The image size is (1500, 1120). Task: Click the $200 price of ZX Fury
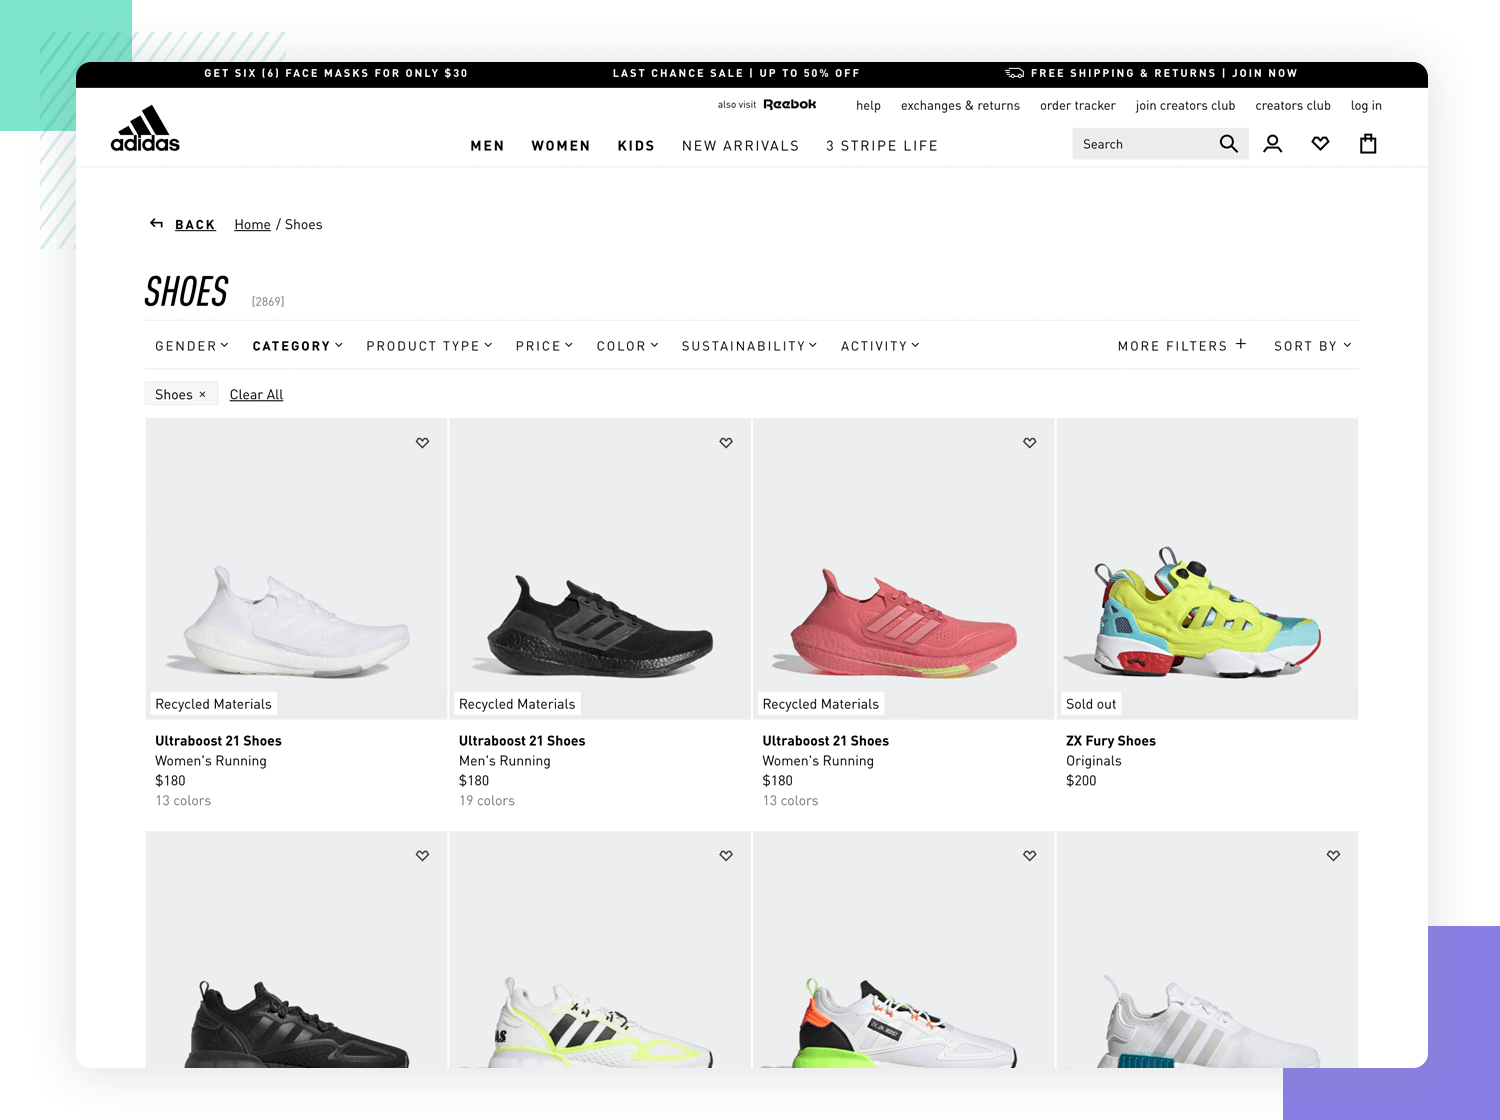click(x=1081, y=781)
